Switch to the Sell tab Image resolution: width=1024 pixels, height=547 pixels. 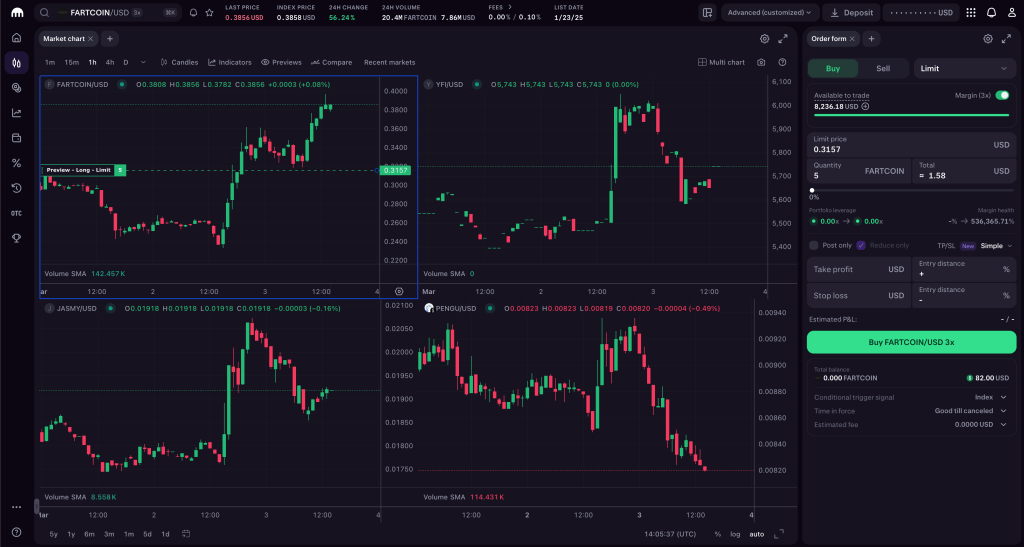click(883, 68)
